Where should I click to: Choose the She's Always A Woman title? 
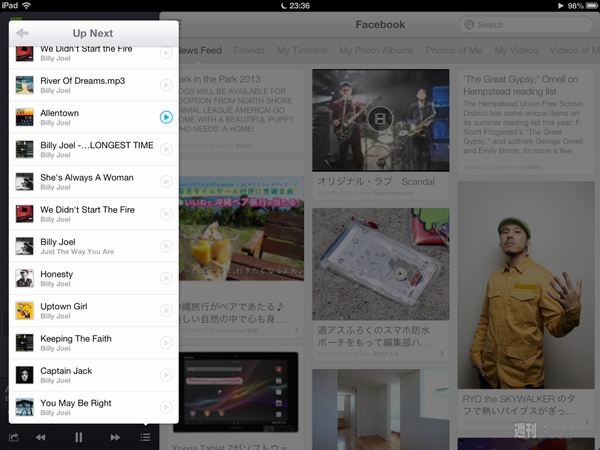coord(87,178)
